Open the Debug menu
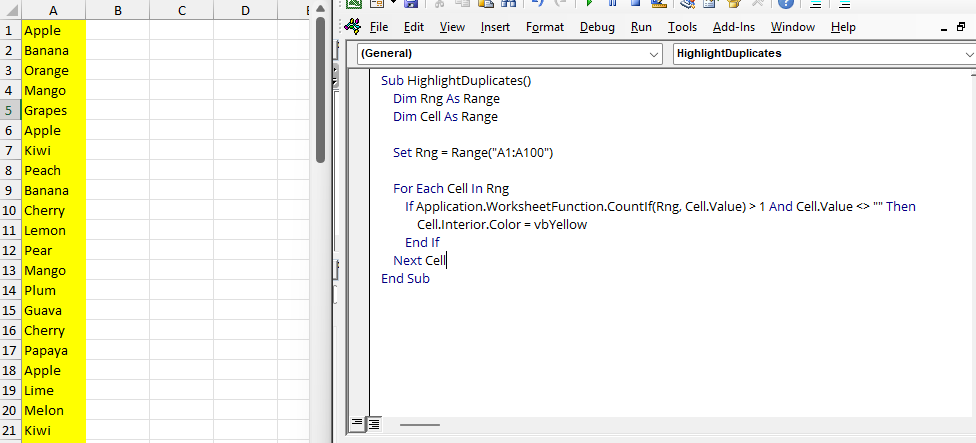Image resolution: width=976 pixels, height=443 pixels. pos(597,27)
